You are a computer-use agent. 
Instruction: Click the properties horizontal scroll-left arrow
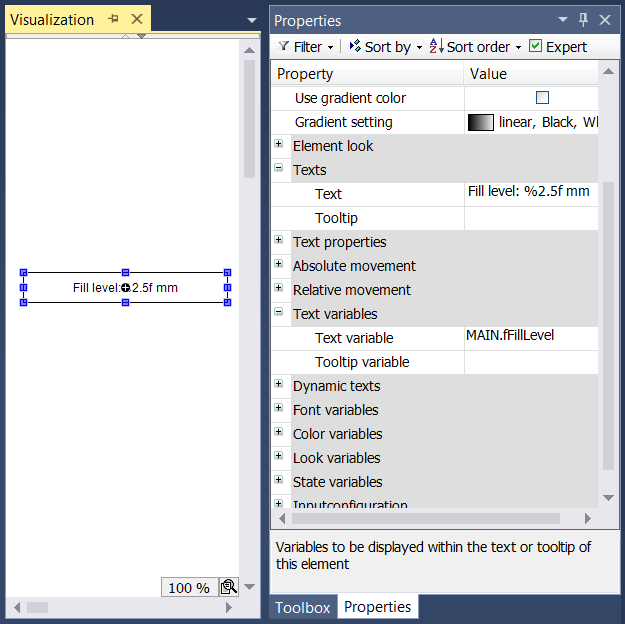pyautogui.click(x=282, y=518)
